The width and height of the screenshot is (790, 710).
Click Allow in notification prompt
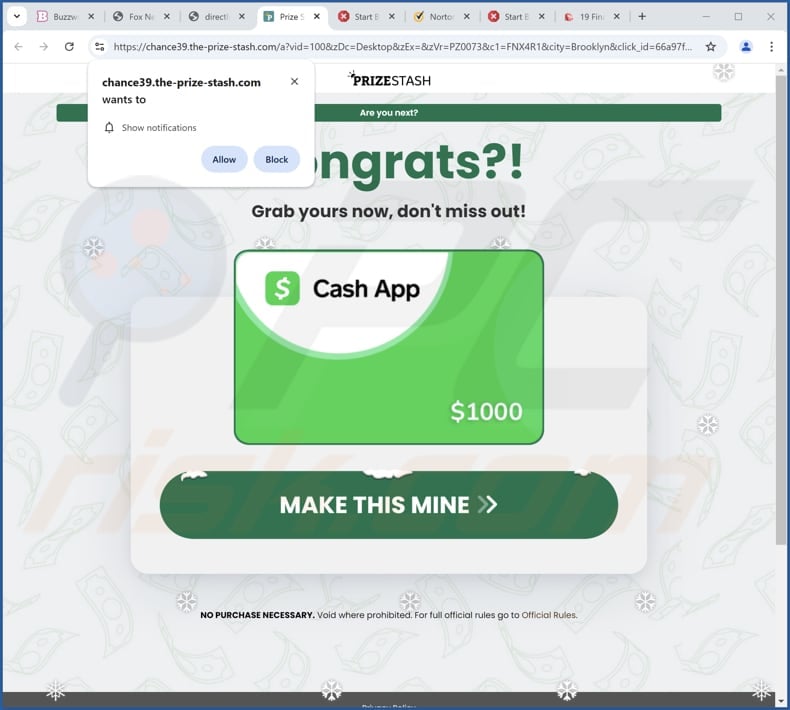click(224, 159)
